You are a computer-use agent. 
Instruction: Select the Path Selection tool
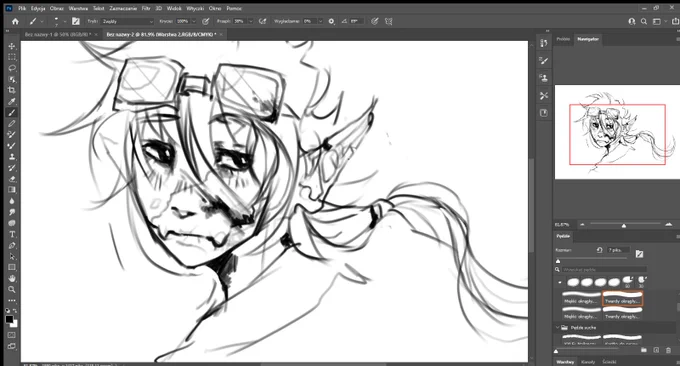pyautogui.click(x=12, y=256)
